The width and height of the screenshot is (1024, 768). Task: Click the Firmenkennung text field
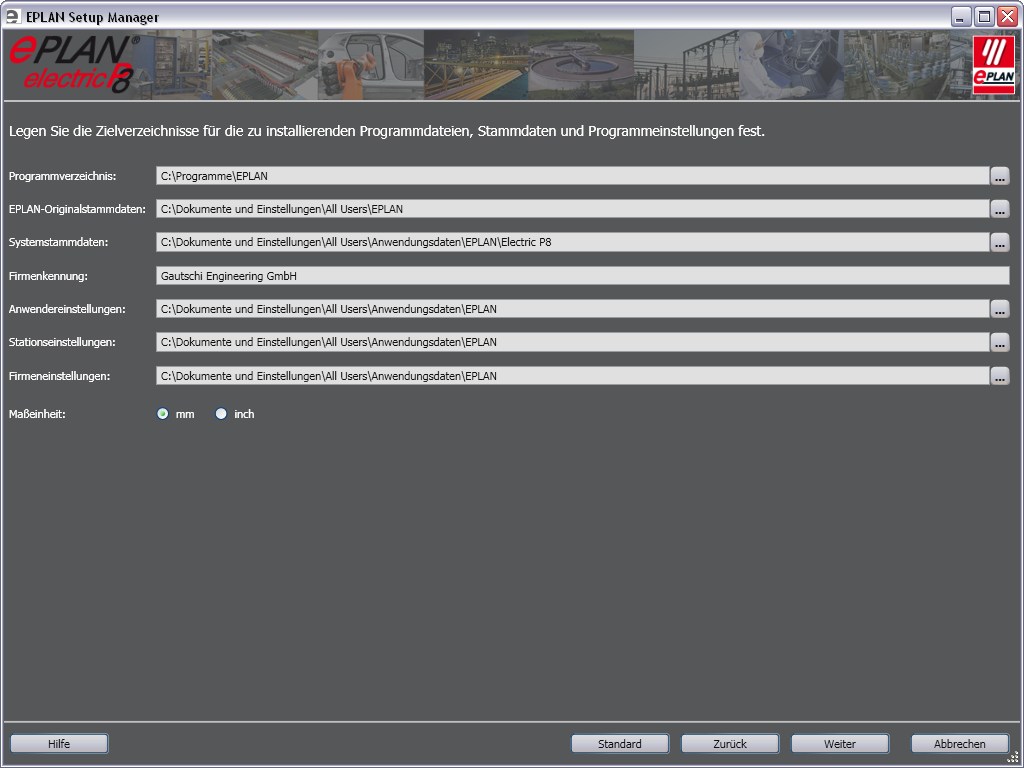[583, 276]
